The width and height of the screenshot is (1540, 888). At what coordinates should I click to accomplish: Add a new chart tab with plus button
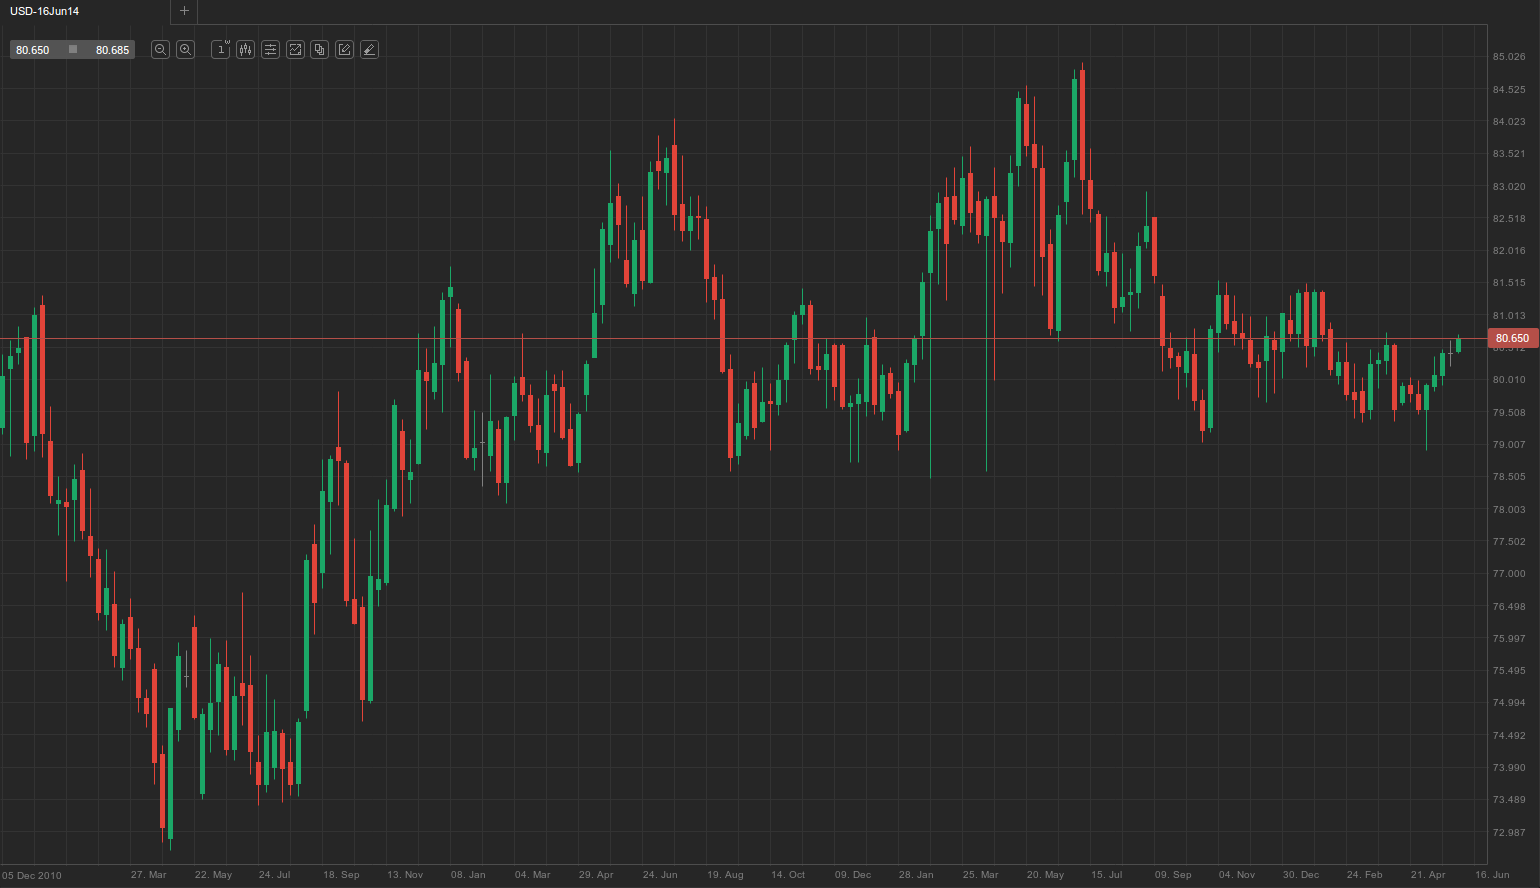[x=184, y=11]
